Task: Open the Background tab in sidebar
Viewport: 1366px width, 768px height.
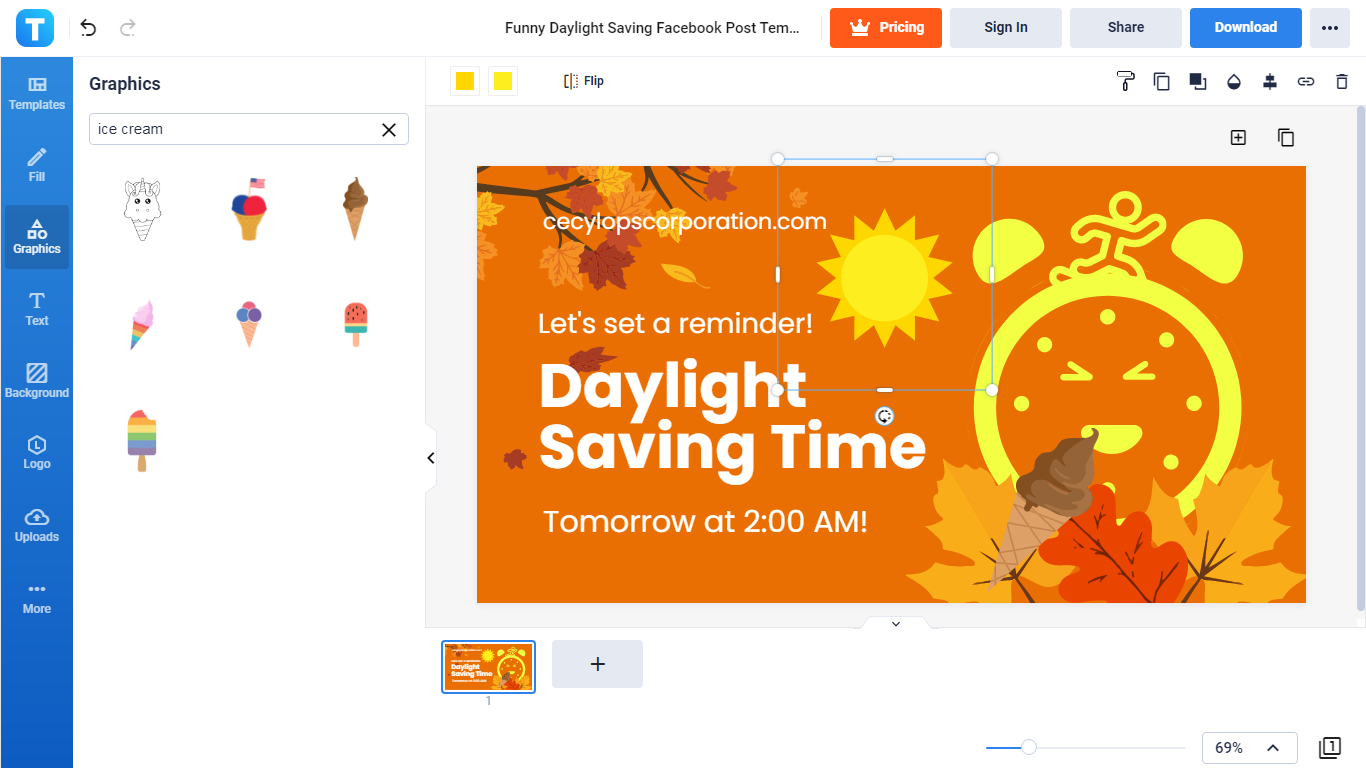Action: tap(37, 381)
